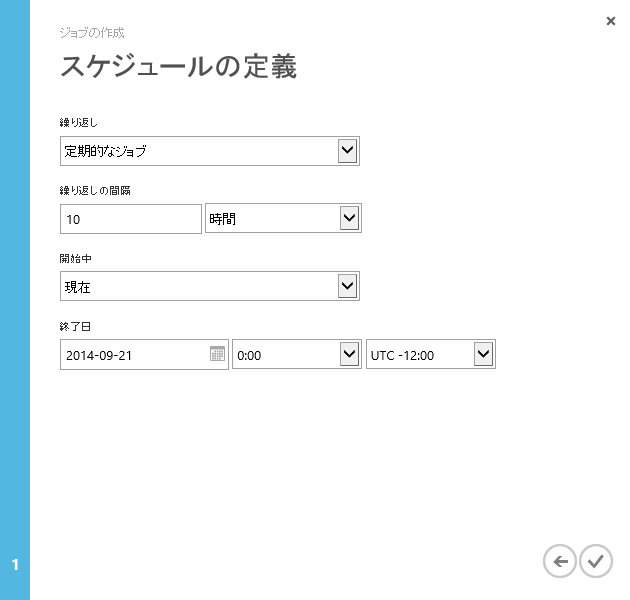Open the 0:00 end time dropdown arrow

click(x=349, y=354)
